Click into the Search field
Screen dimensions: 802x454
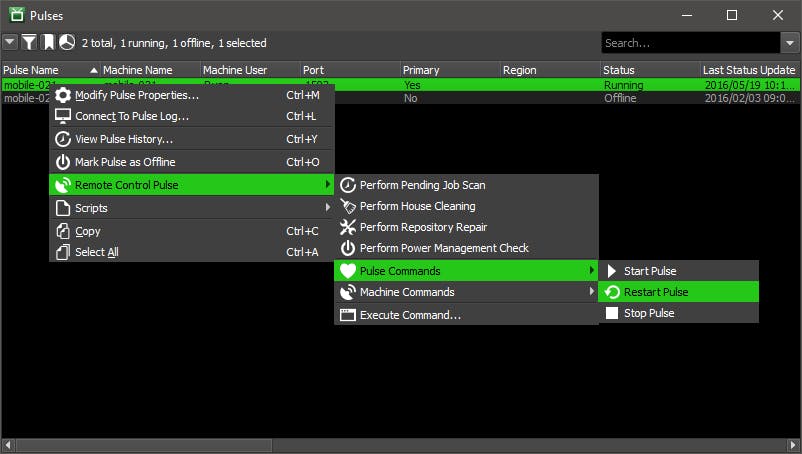coord(690,43)
